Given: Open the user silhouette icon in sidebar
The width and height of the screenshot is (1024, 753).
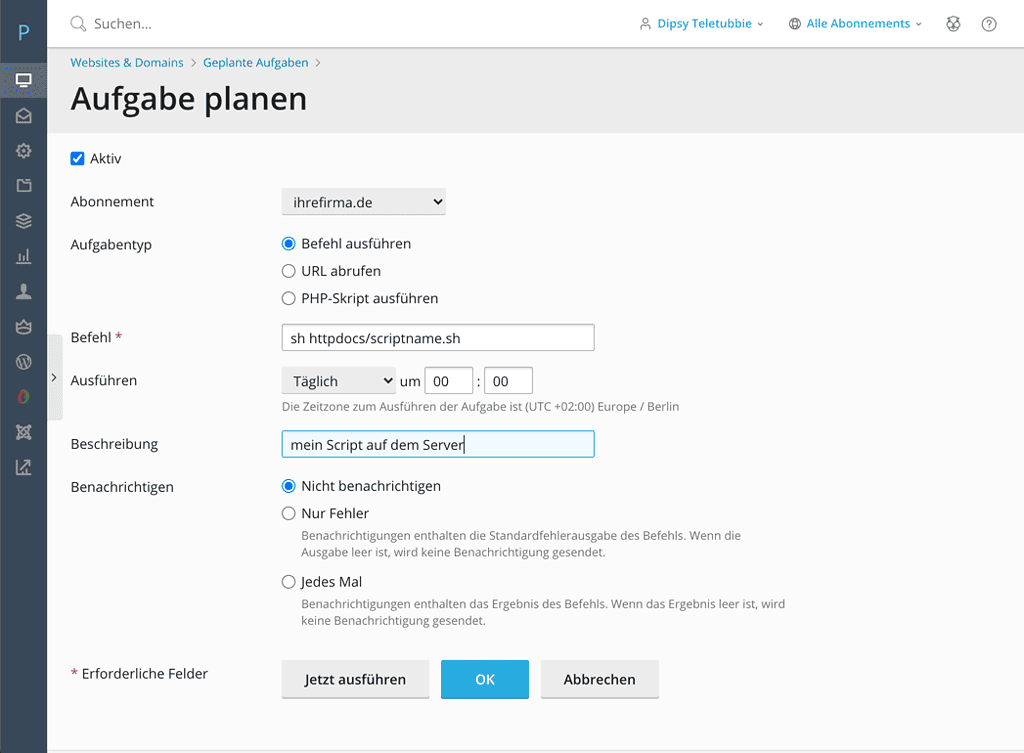Looking at the screenshot, I should [x=23, y=291].
